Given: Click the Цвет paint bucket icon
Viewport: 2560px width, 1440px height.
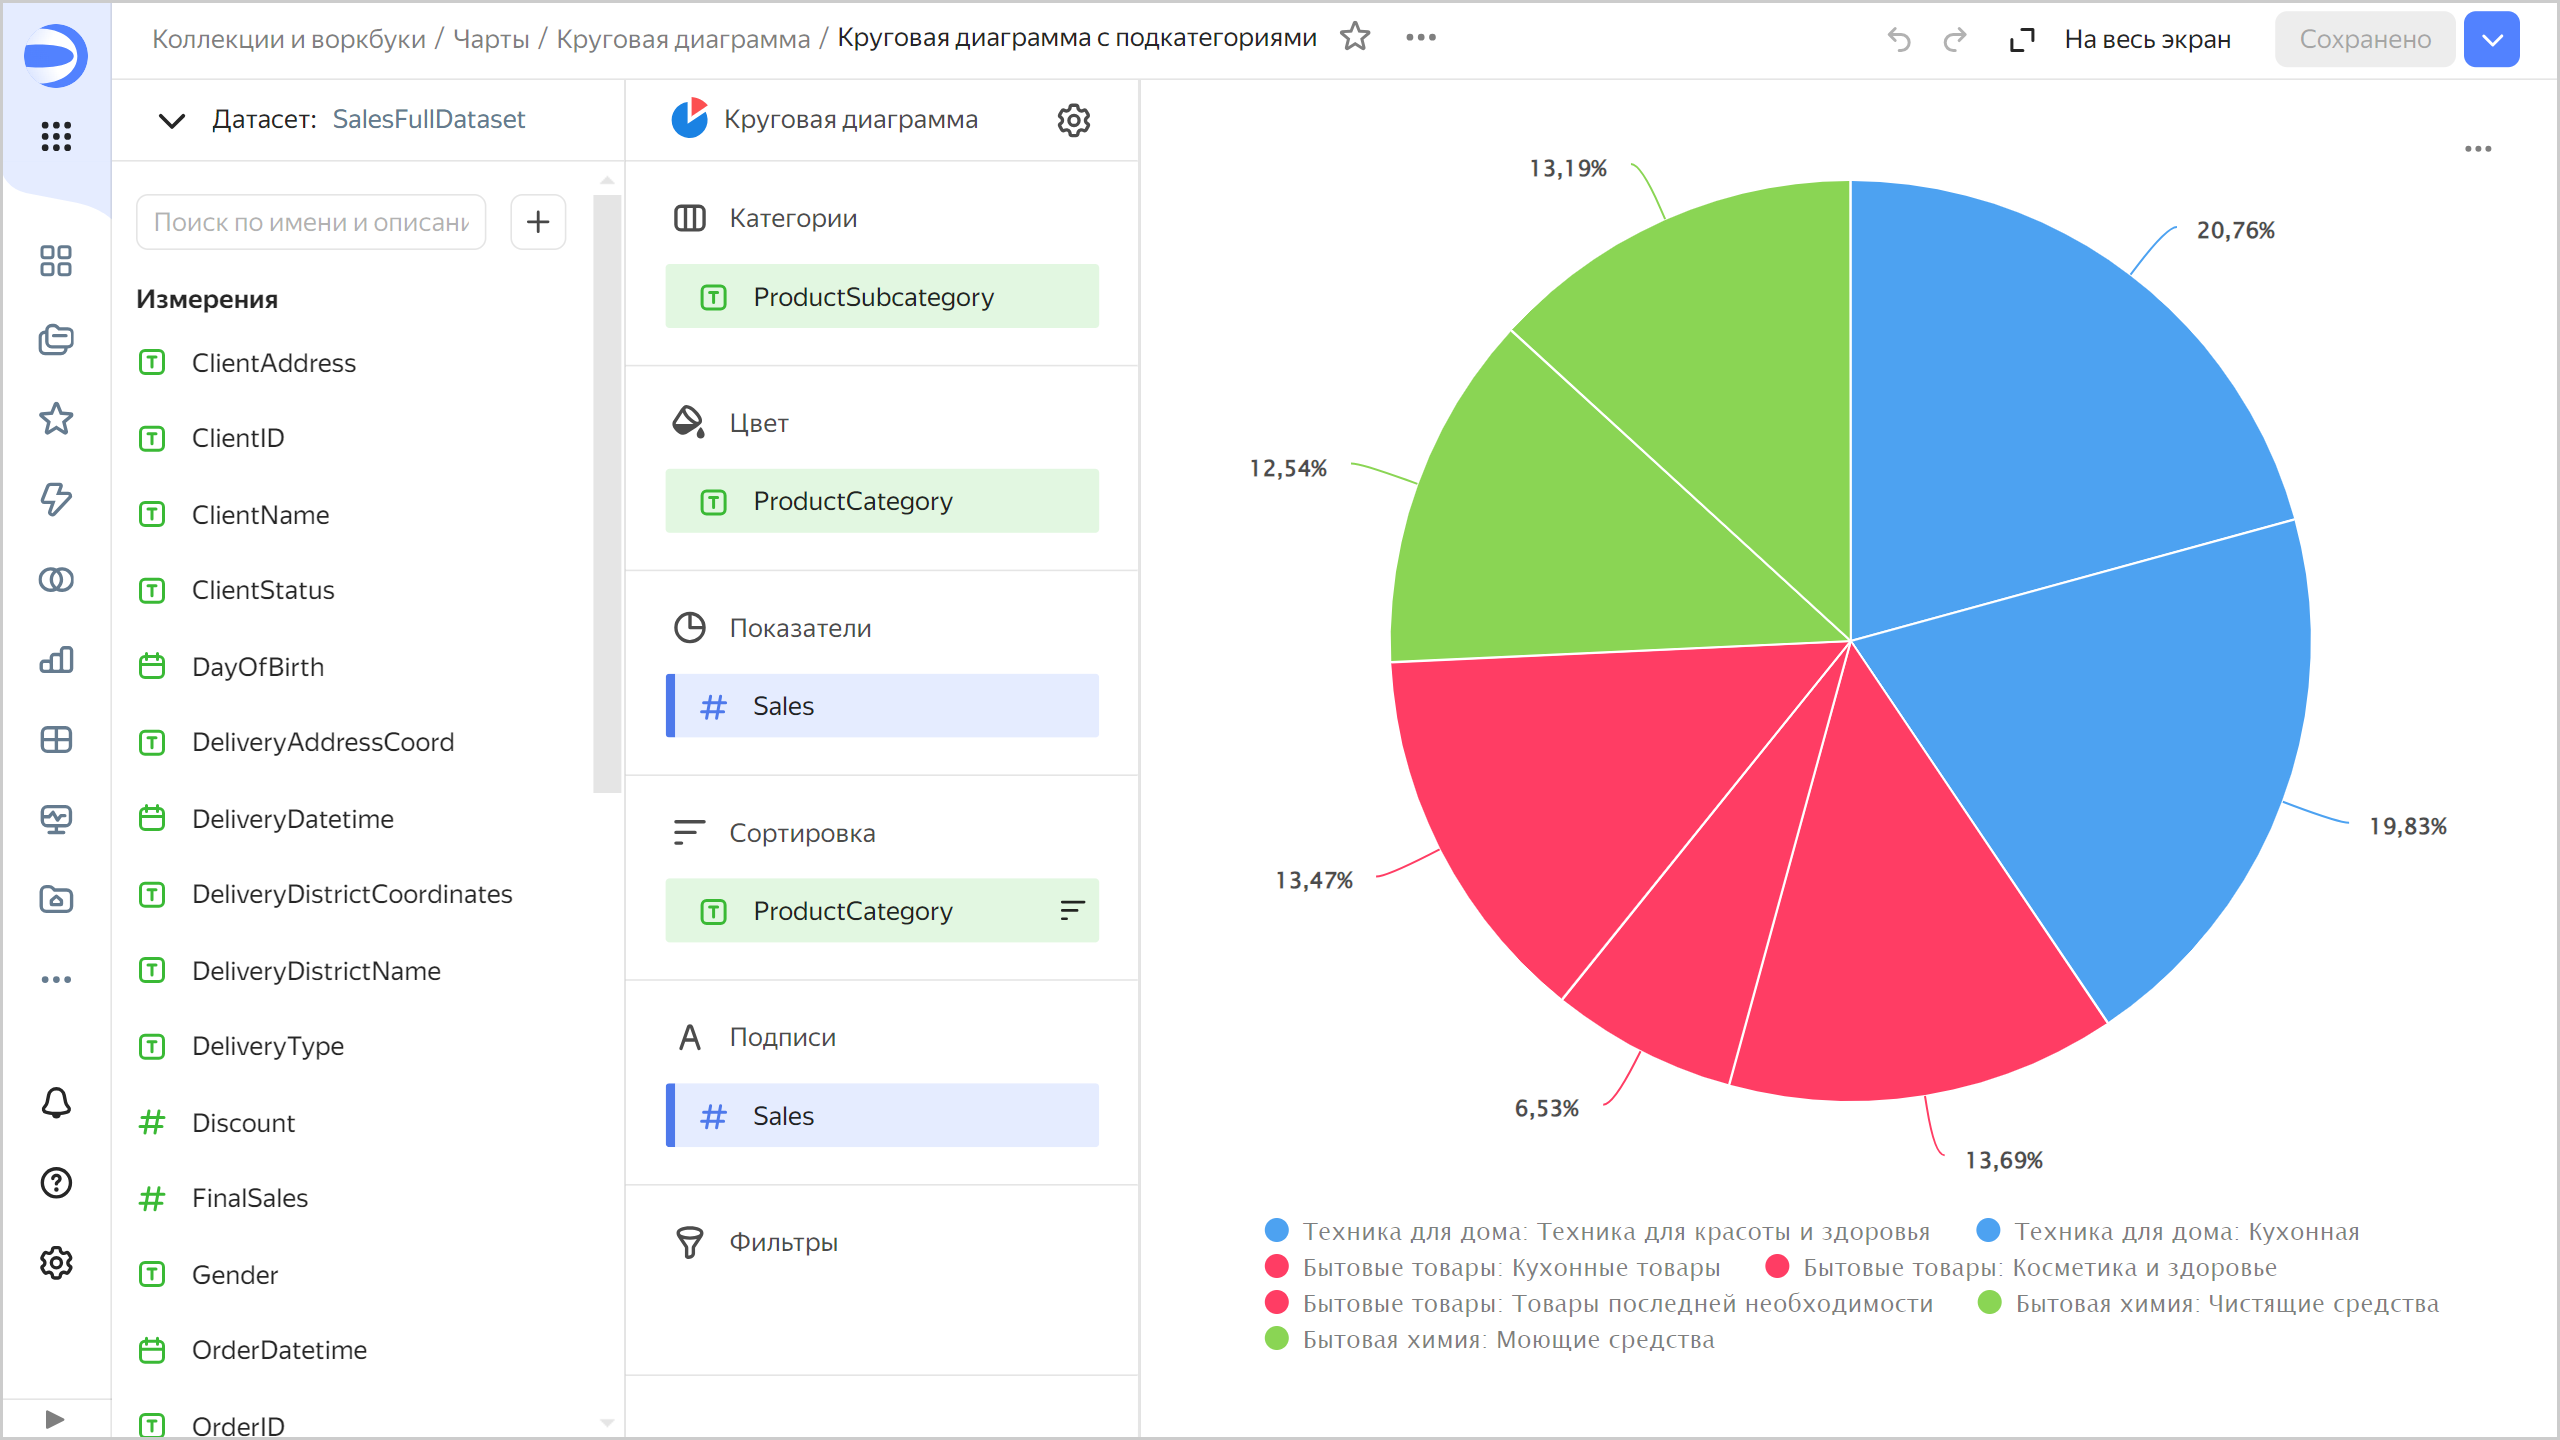Looking at the screenshot, I should [689, 422].
